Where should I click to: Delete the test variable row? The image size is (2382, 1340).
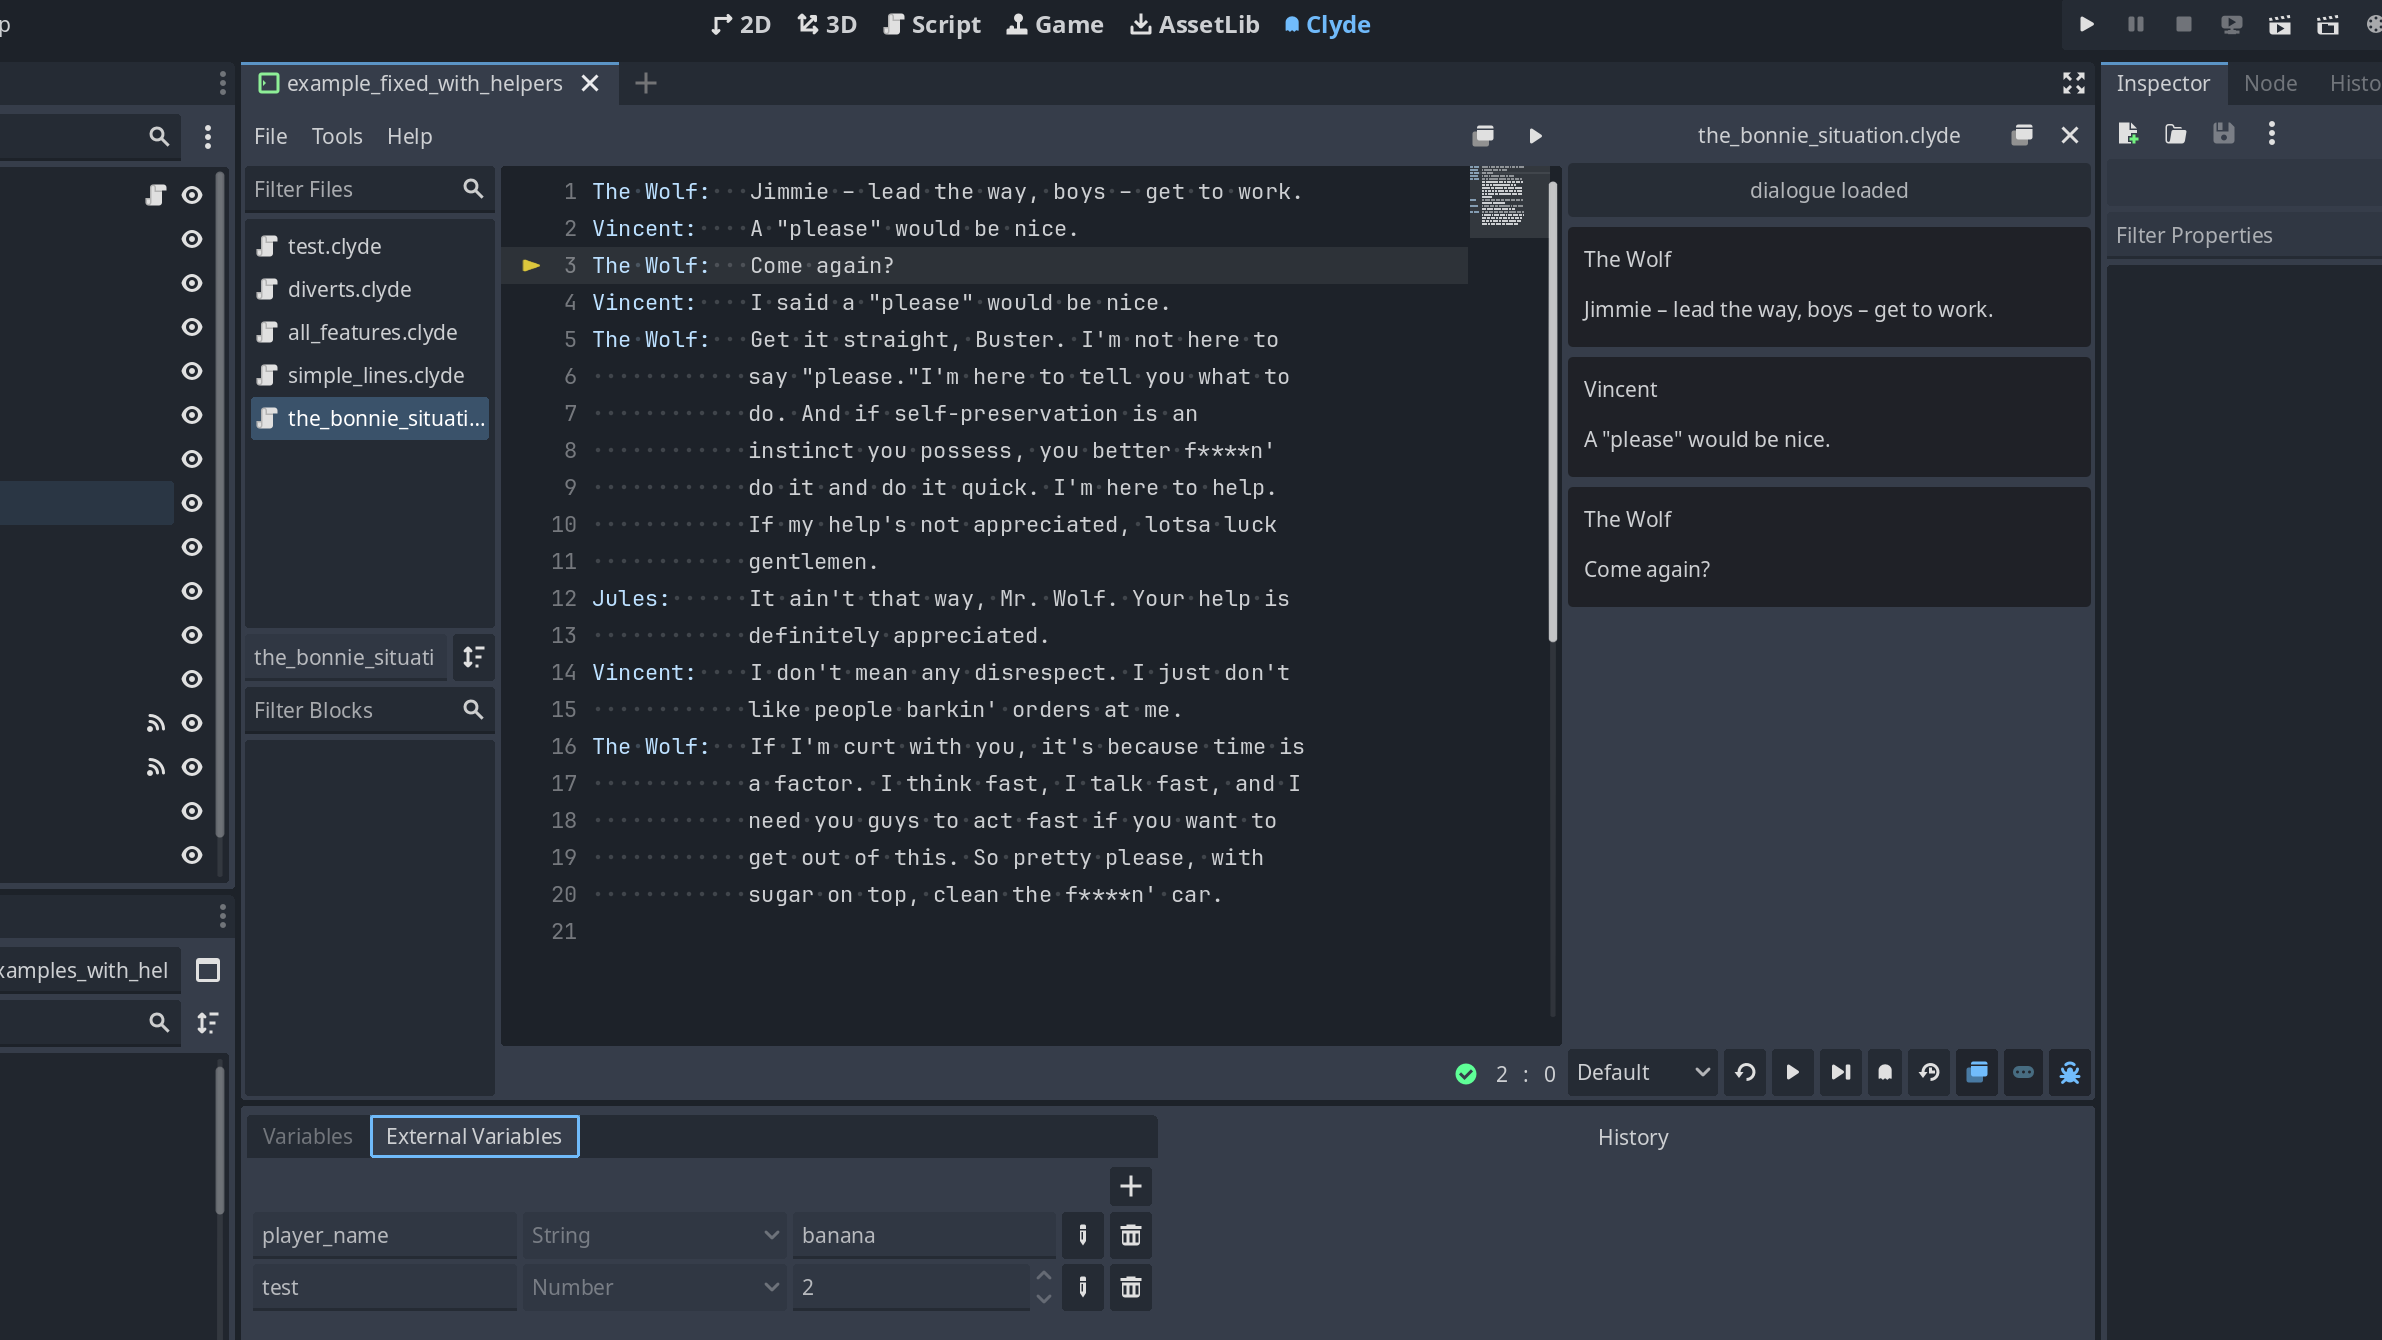pos(1131,1287)
